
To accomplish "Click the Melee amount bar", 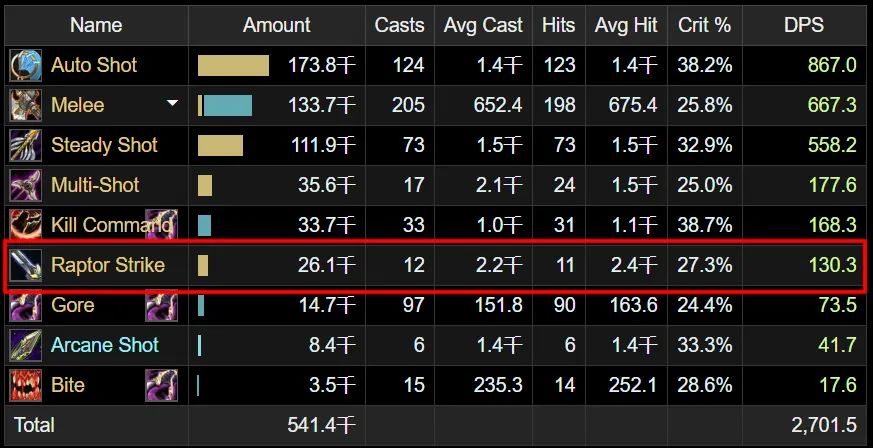I will click(225, 105).
